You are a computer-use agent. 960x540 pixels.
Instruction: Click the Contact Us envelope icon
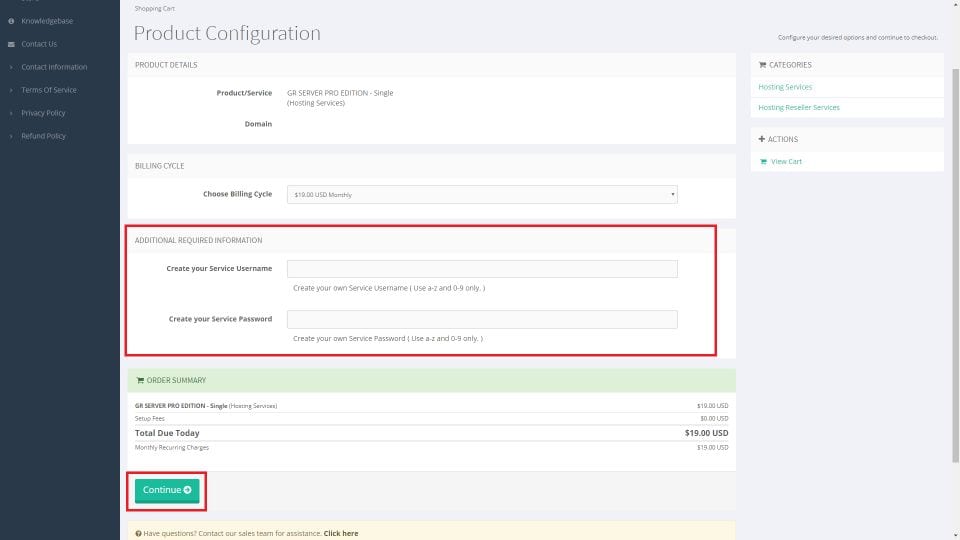click(x=11, y=44)
